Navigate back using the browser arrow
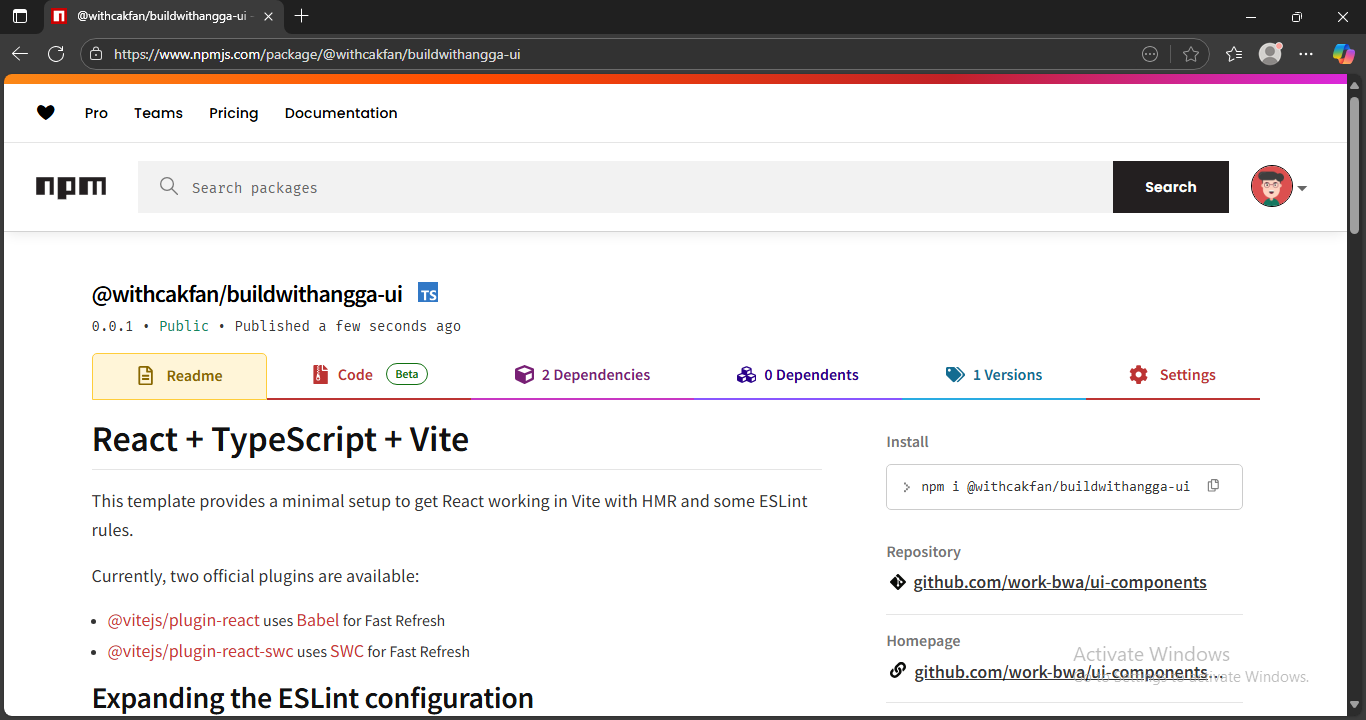1366x720 pixels. pyautogui.click(x=20, y=54)
